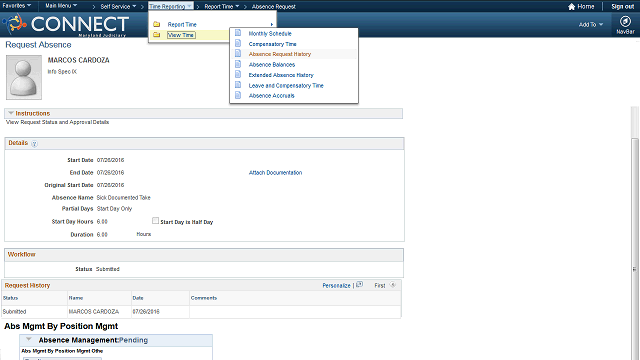This screenshot has height=360, width=640.
Task: Collapse the Instructions section
Action: (x=11, y=113)
